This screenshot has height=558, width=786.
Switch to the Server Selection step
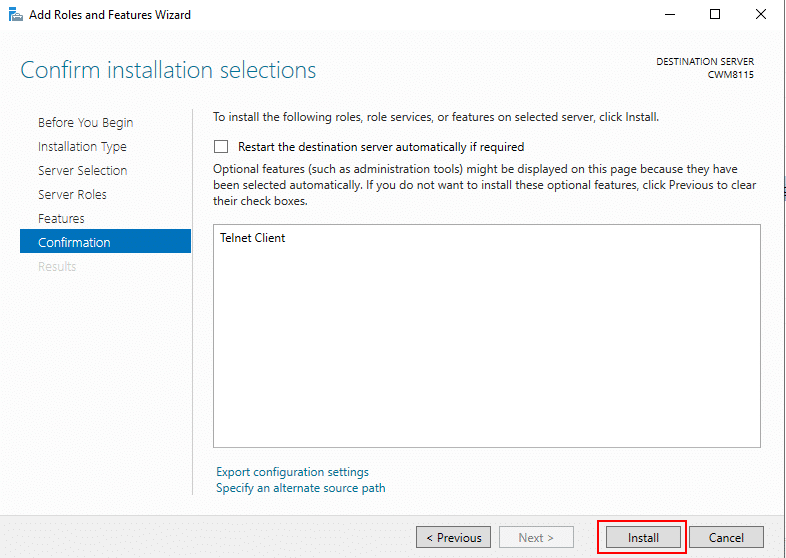82,170
